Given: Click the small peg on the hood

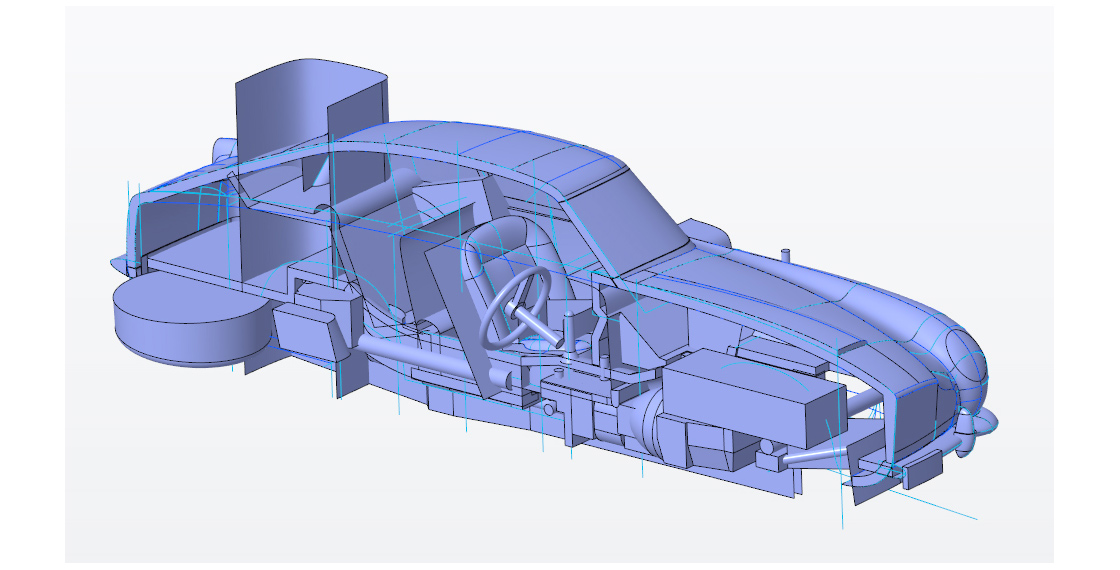Looking at the screenshot, I should tap(785, 255).
